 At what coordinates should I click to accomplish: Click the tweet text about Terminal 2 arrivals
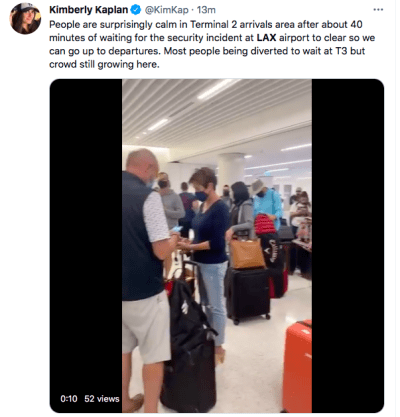[x=212, y=44]
